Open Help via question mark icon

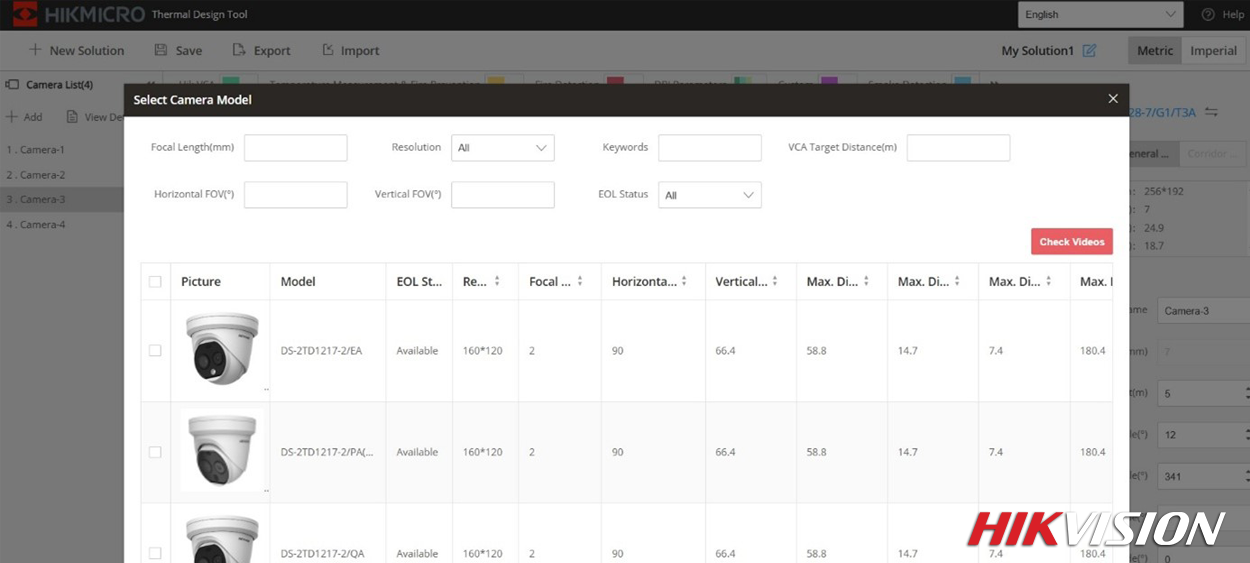pyautogui.click(x=1208, y=15)
